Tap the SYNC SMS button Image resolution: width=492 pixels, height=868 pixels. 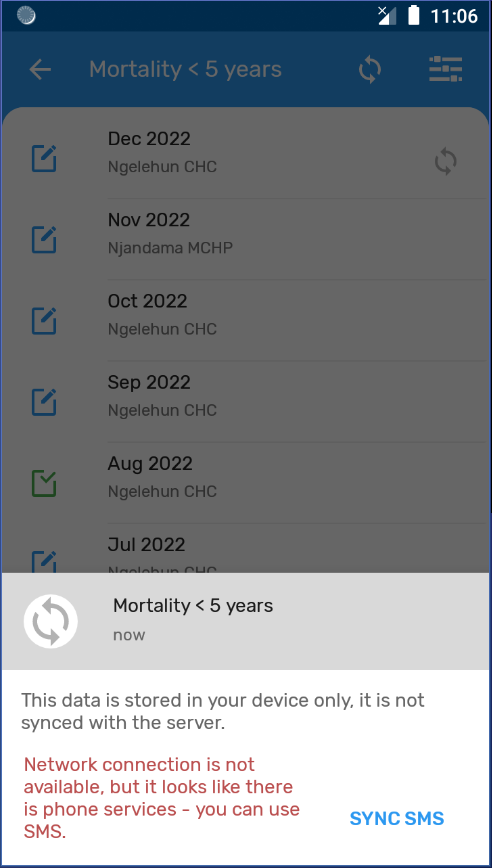coord(397,818)
